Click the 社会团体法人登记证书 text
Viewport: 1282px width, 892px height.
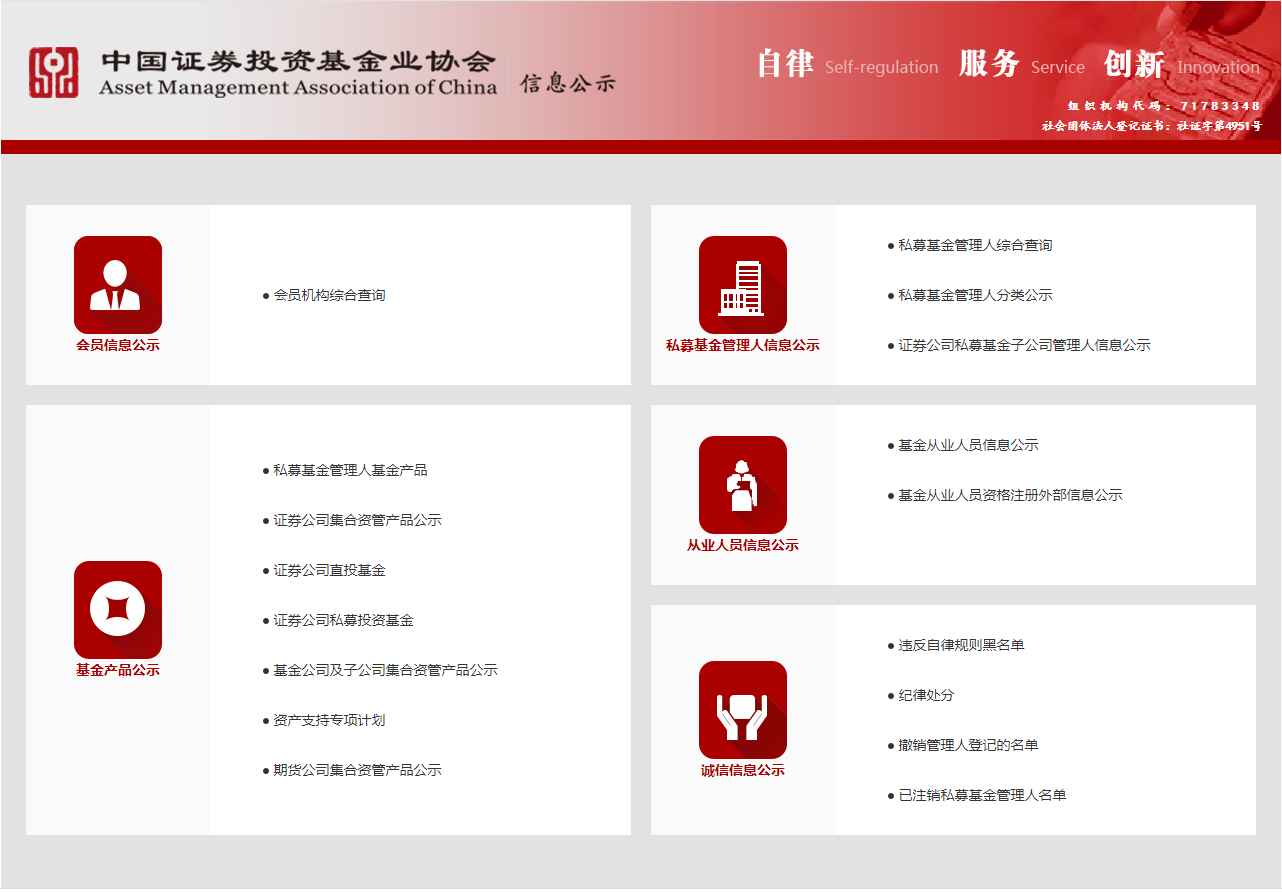[1152, 126]
